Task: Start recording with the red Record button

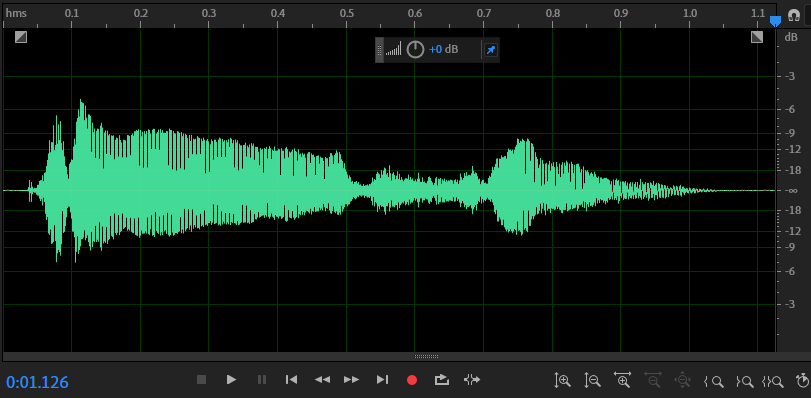Action: pyautogui.click(x=412, y=380)
